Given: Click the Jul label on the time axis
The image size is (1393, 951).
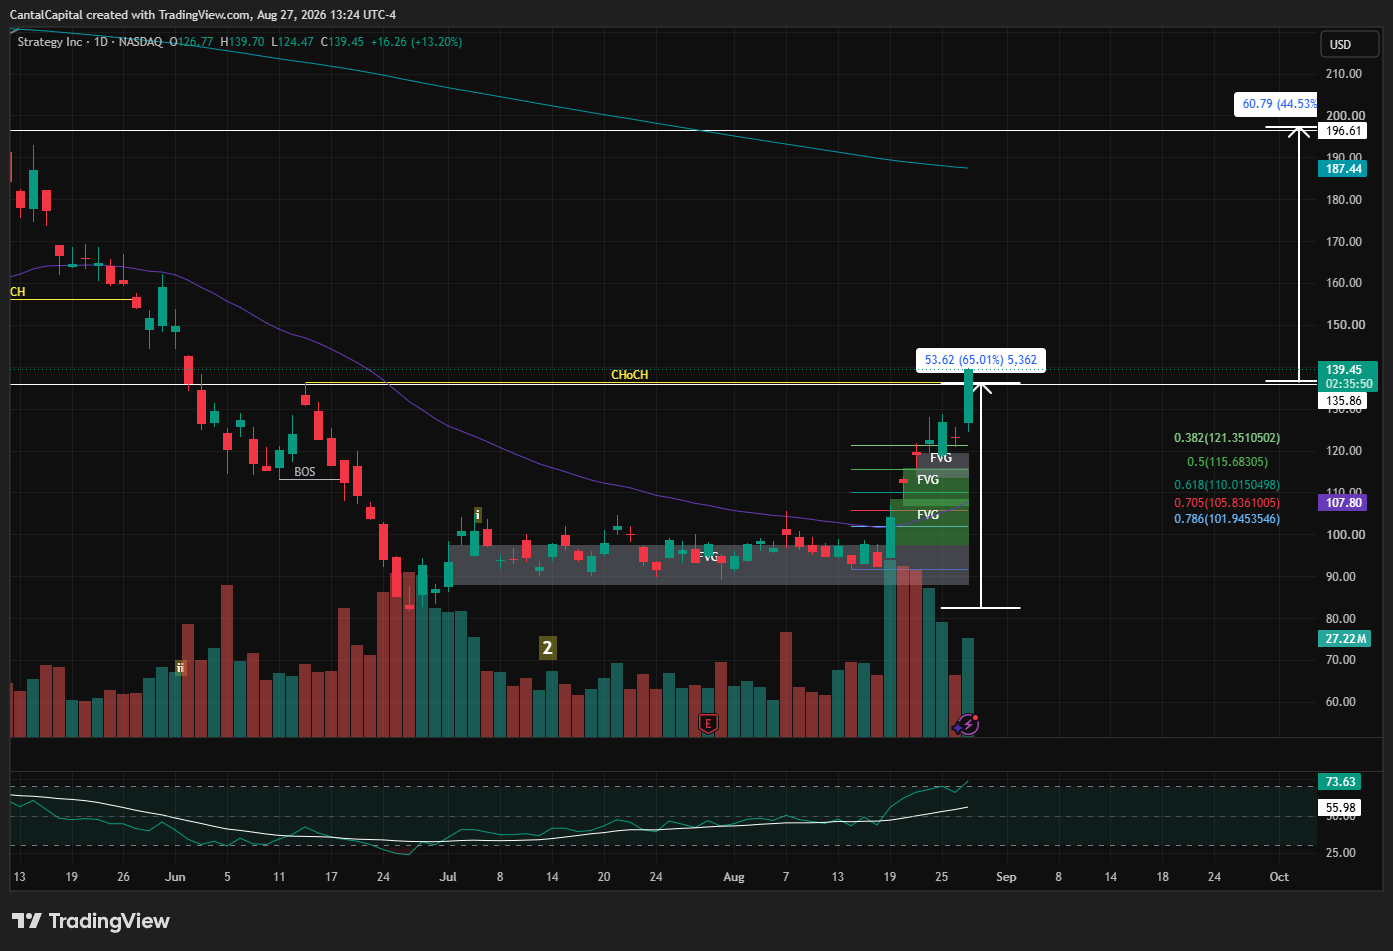Looking at the screenshot, I should [x=447, y=877].
